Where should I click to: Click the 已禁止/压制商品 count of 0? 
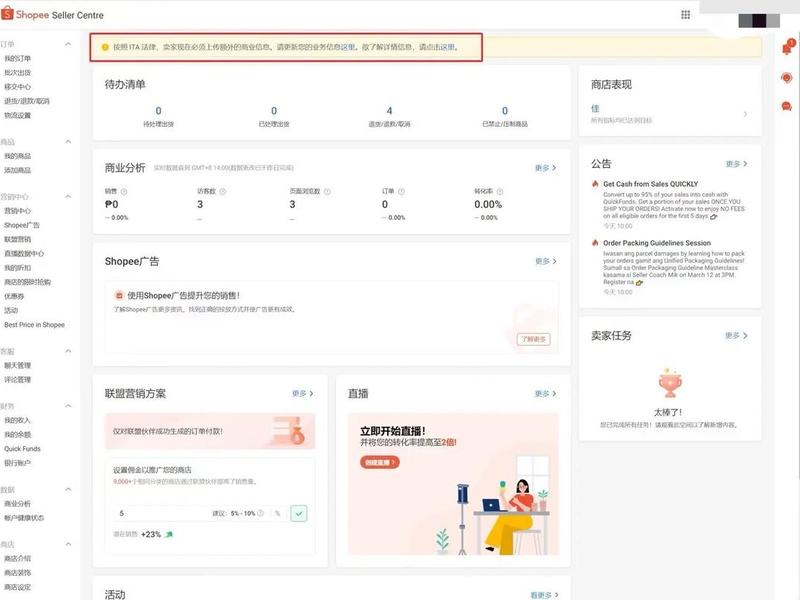pos(505,111)
